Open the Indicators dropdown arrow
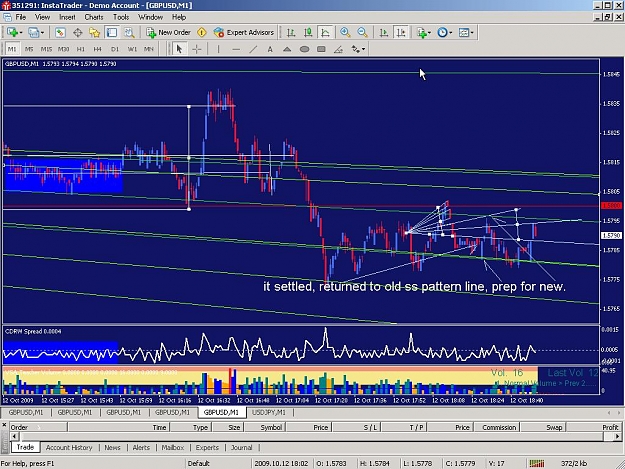The height and width of the screenshot is (469, 625). tap(429, 33)
